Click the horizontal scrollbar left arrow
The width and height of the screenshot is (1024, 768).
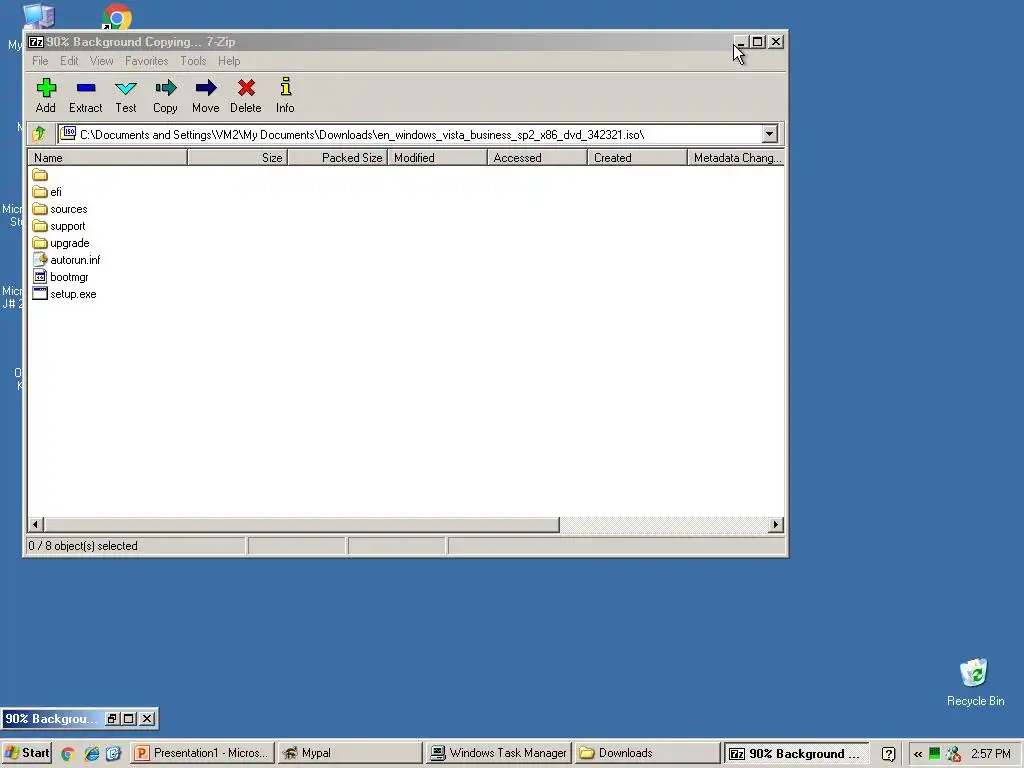[36, 524]
